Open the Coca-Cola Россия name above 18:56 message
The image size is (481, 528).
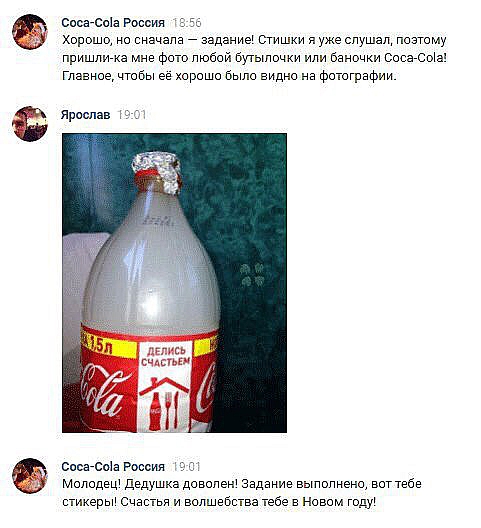coord(113,23)
